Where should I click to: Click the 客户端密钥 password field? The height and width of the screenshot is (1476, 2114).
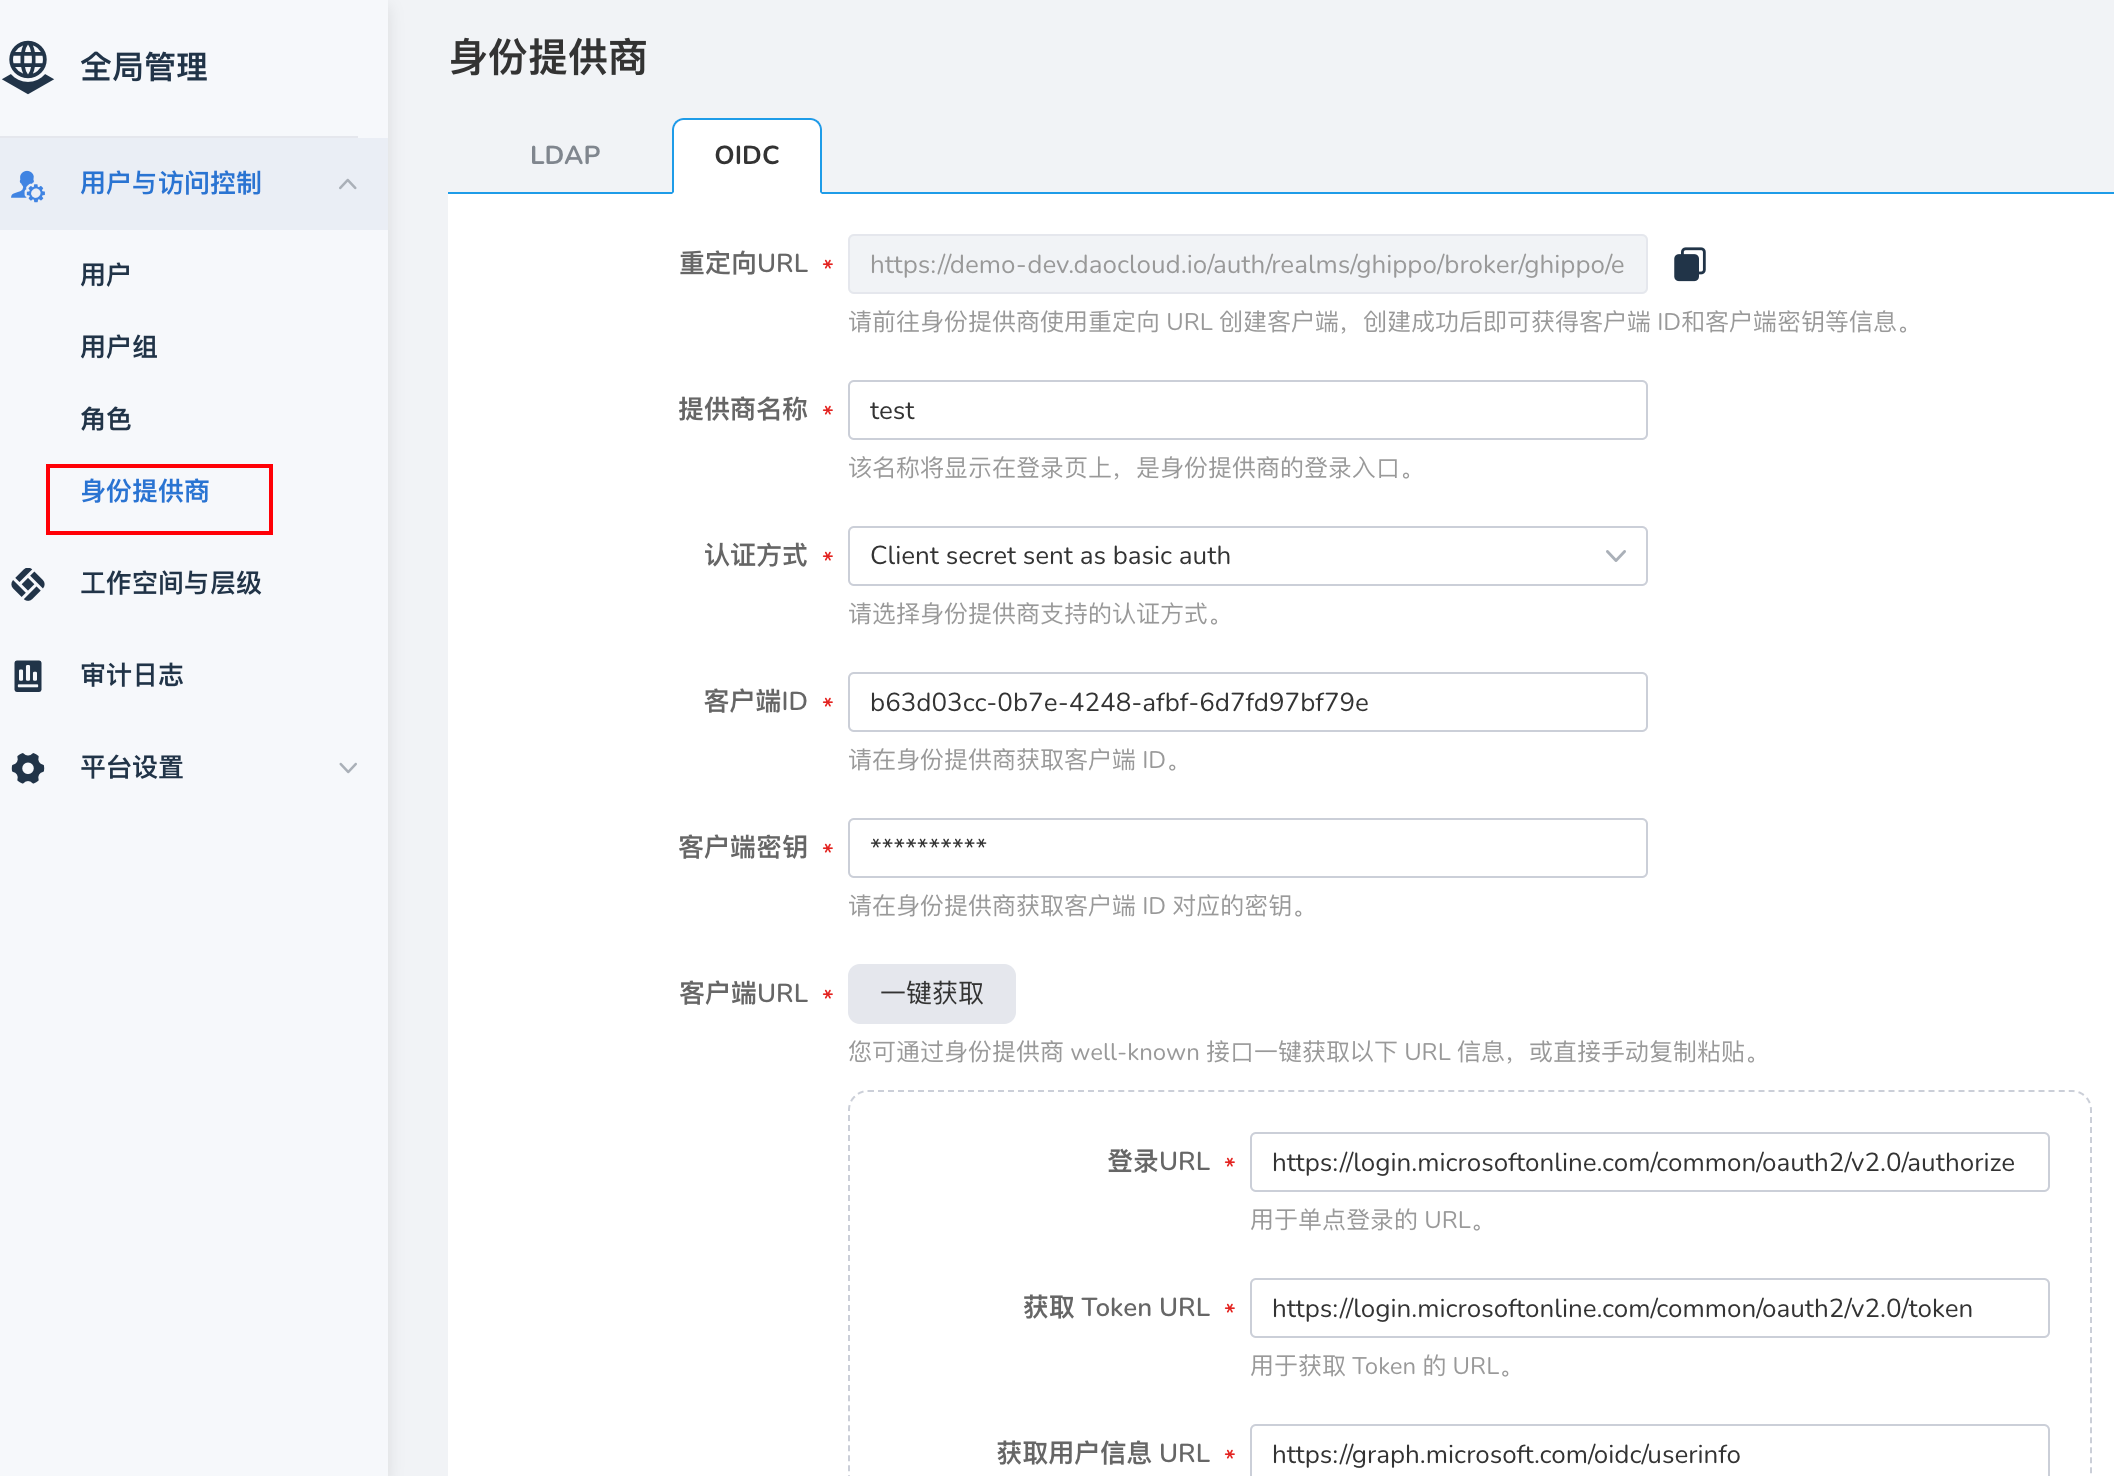pos(1247,848)
